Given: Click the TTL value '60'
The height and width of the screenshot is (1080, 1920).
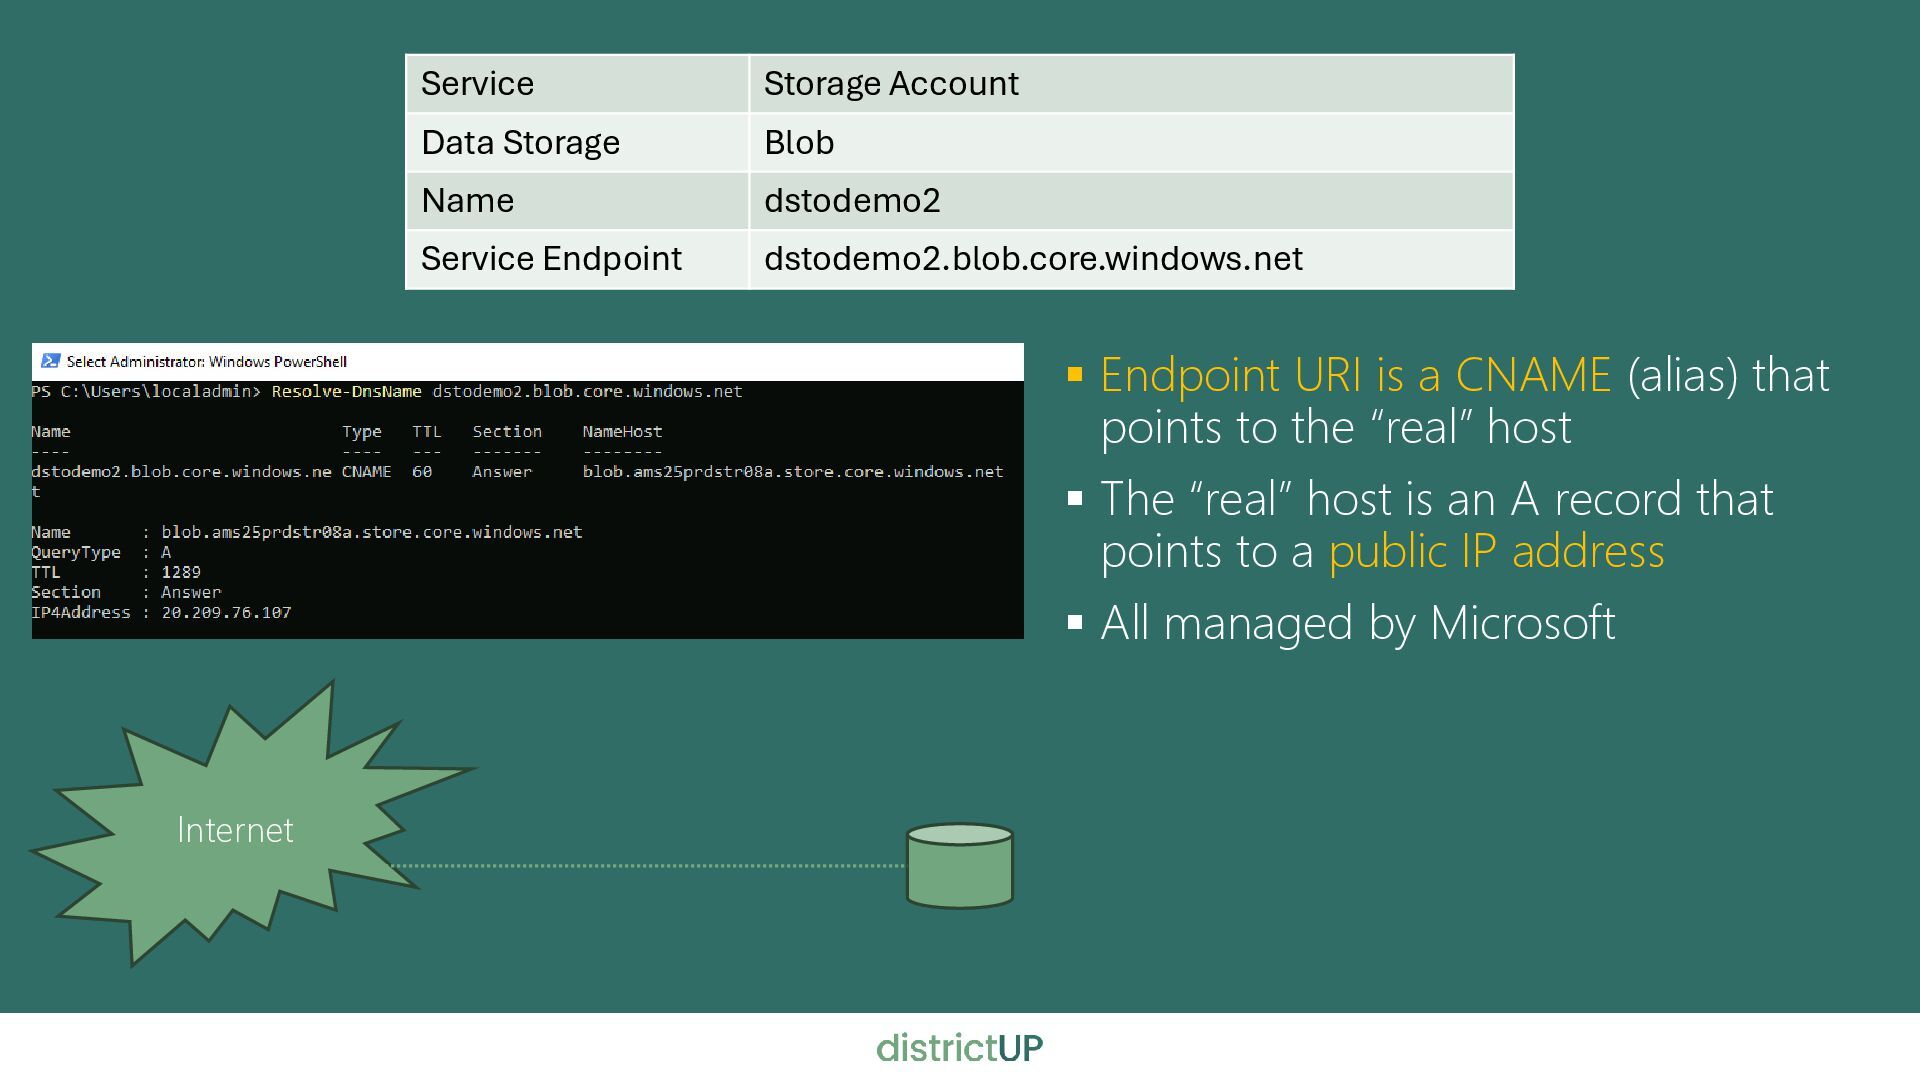Looking at the screenshot, I should [422, 472].
